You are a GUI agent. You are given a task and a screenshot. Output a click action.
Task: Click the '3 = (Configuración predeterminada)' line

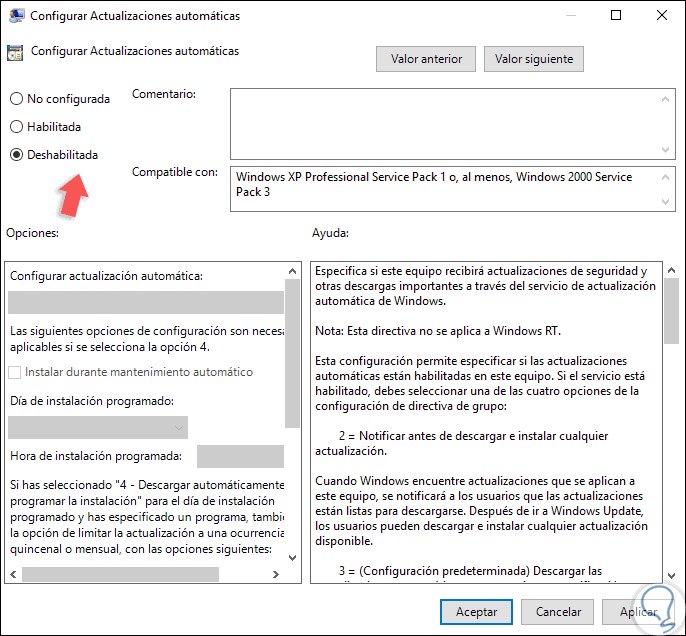click(470, 571)
